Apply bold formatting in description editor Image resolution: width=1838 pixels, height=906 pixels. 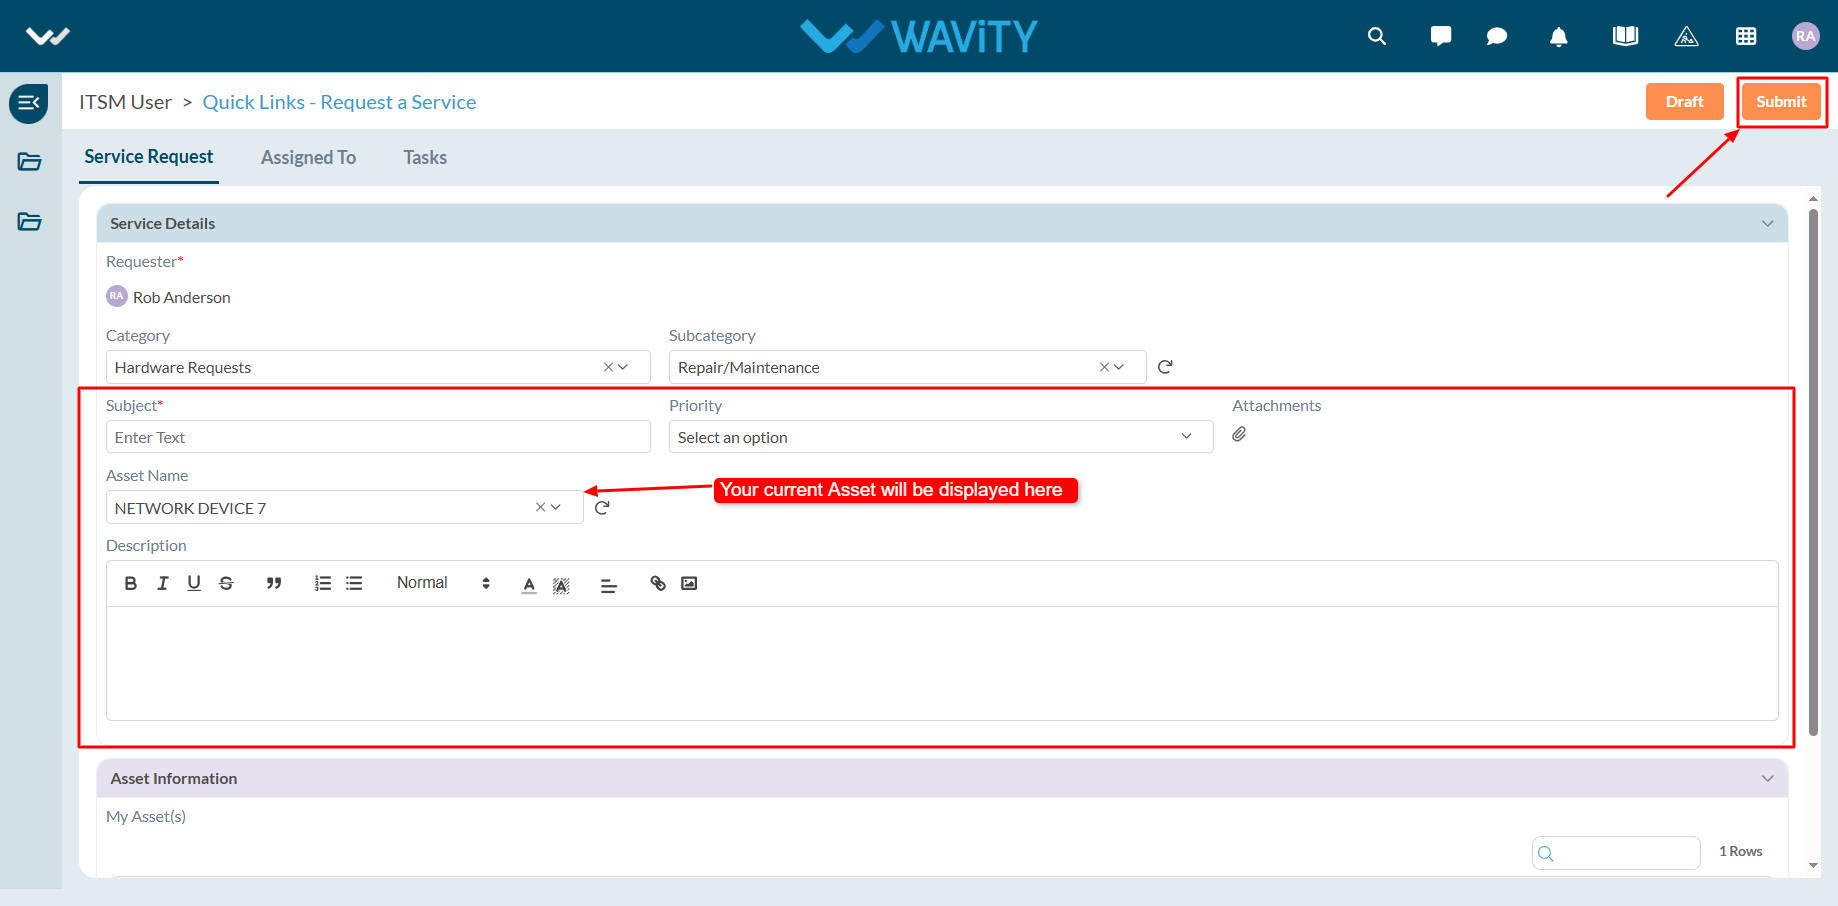[130, 583]
